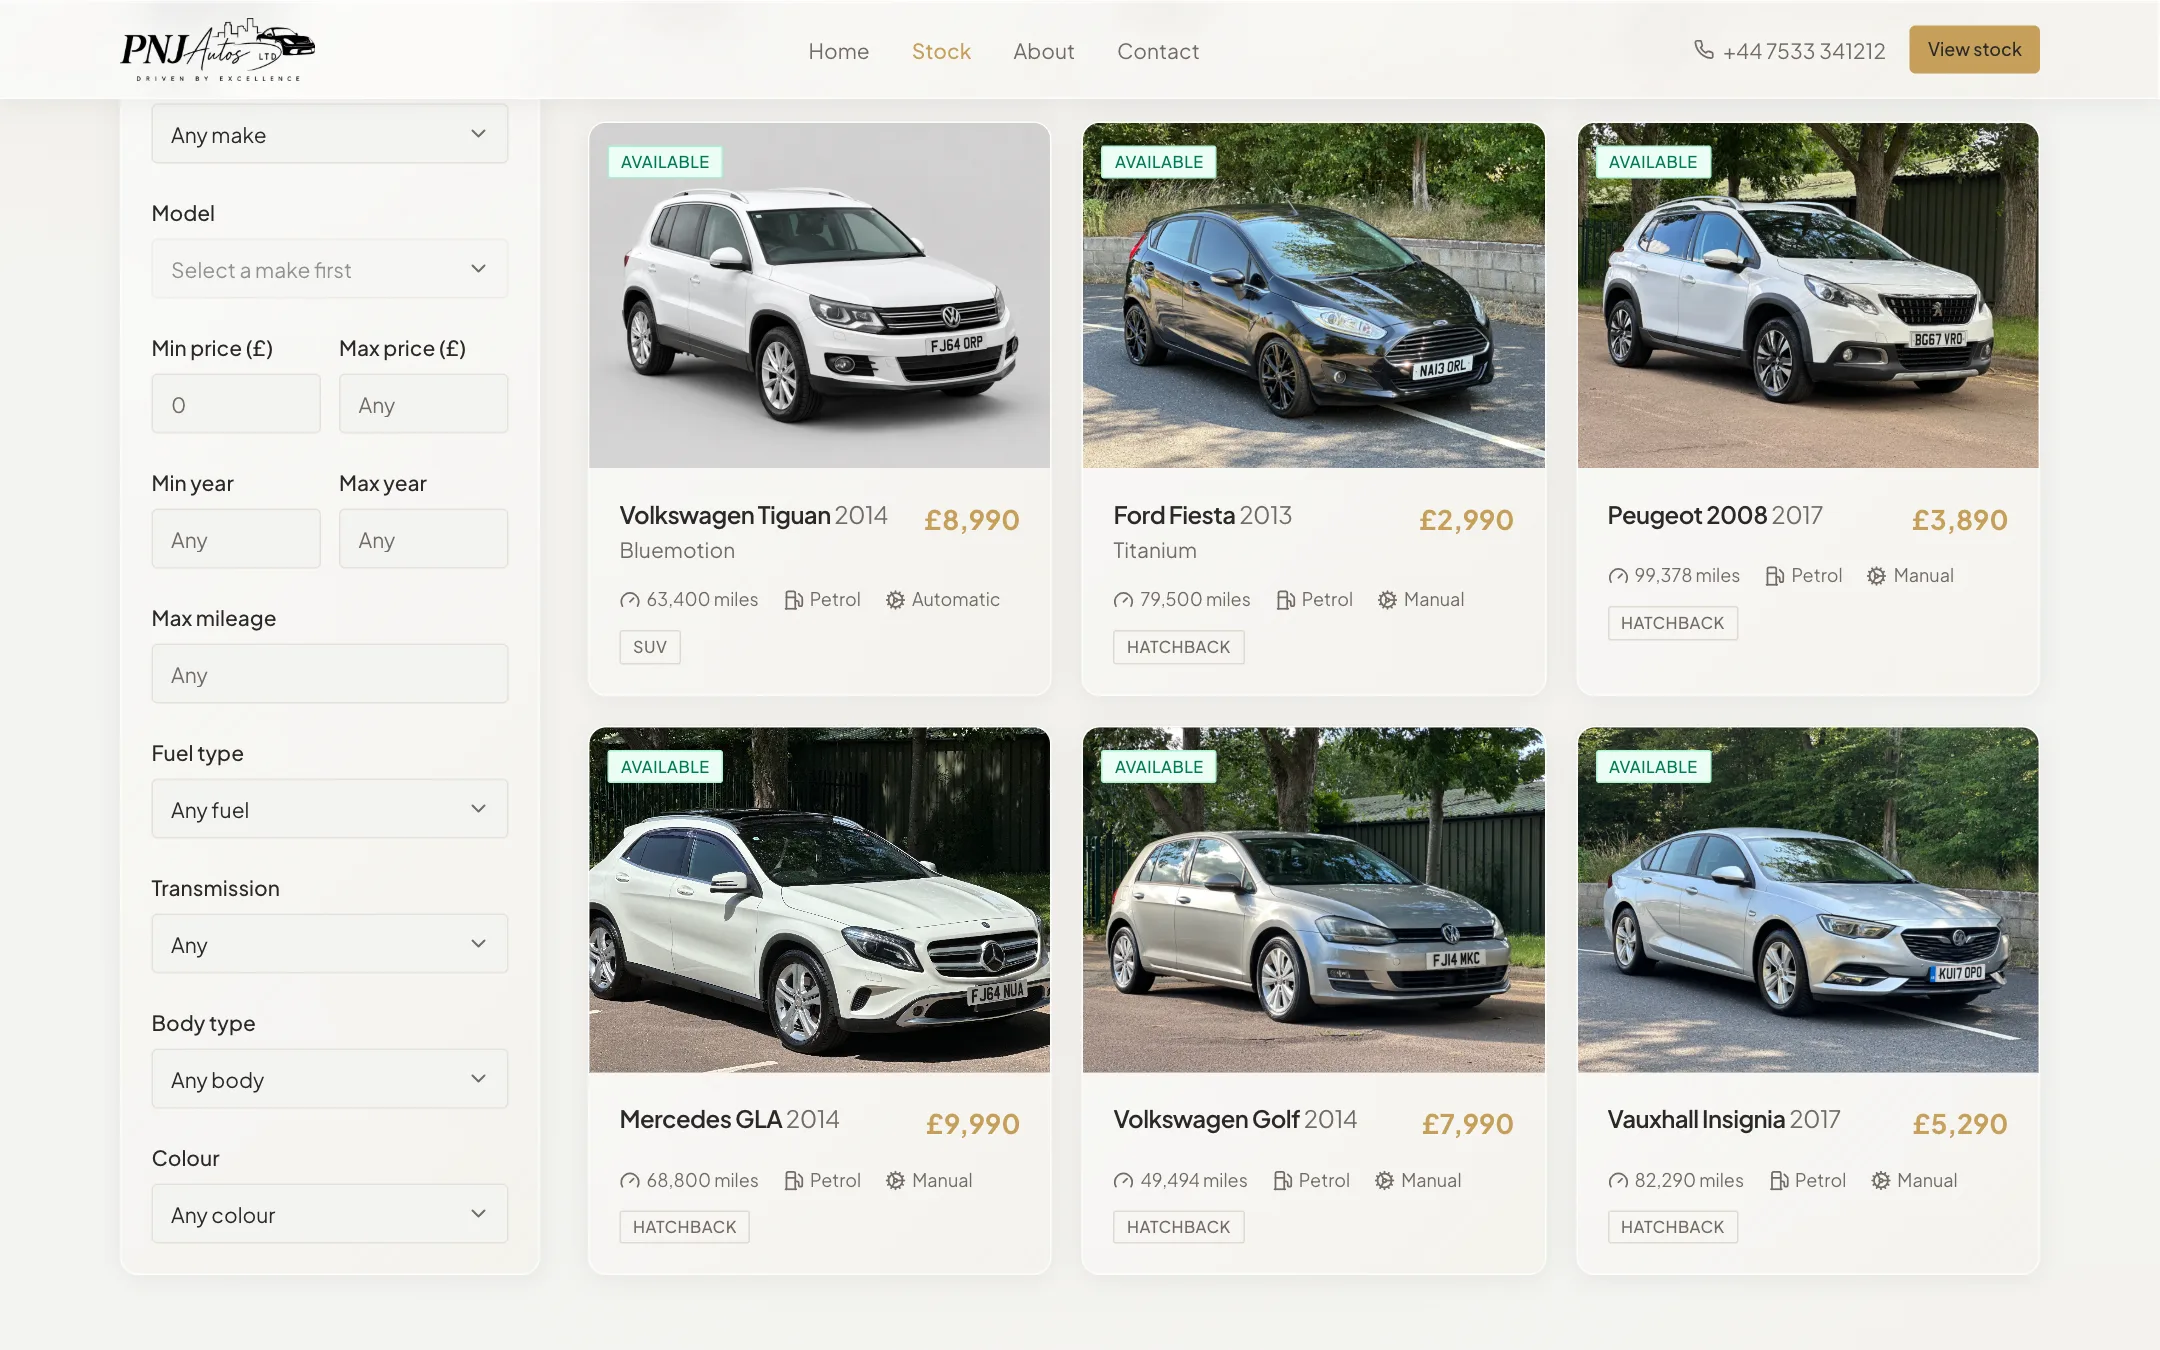
Task: Open the Contact nav item
Action: click(1157, 51)
